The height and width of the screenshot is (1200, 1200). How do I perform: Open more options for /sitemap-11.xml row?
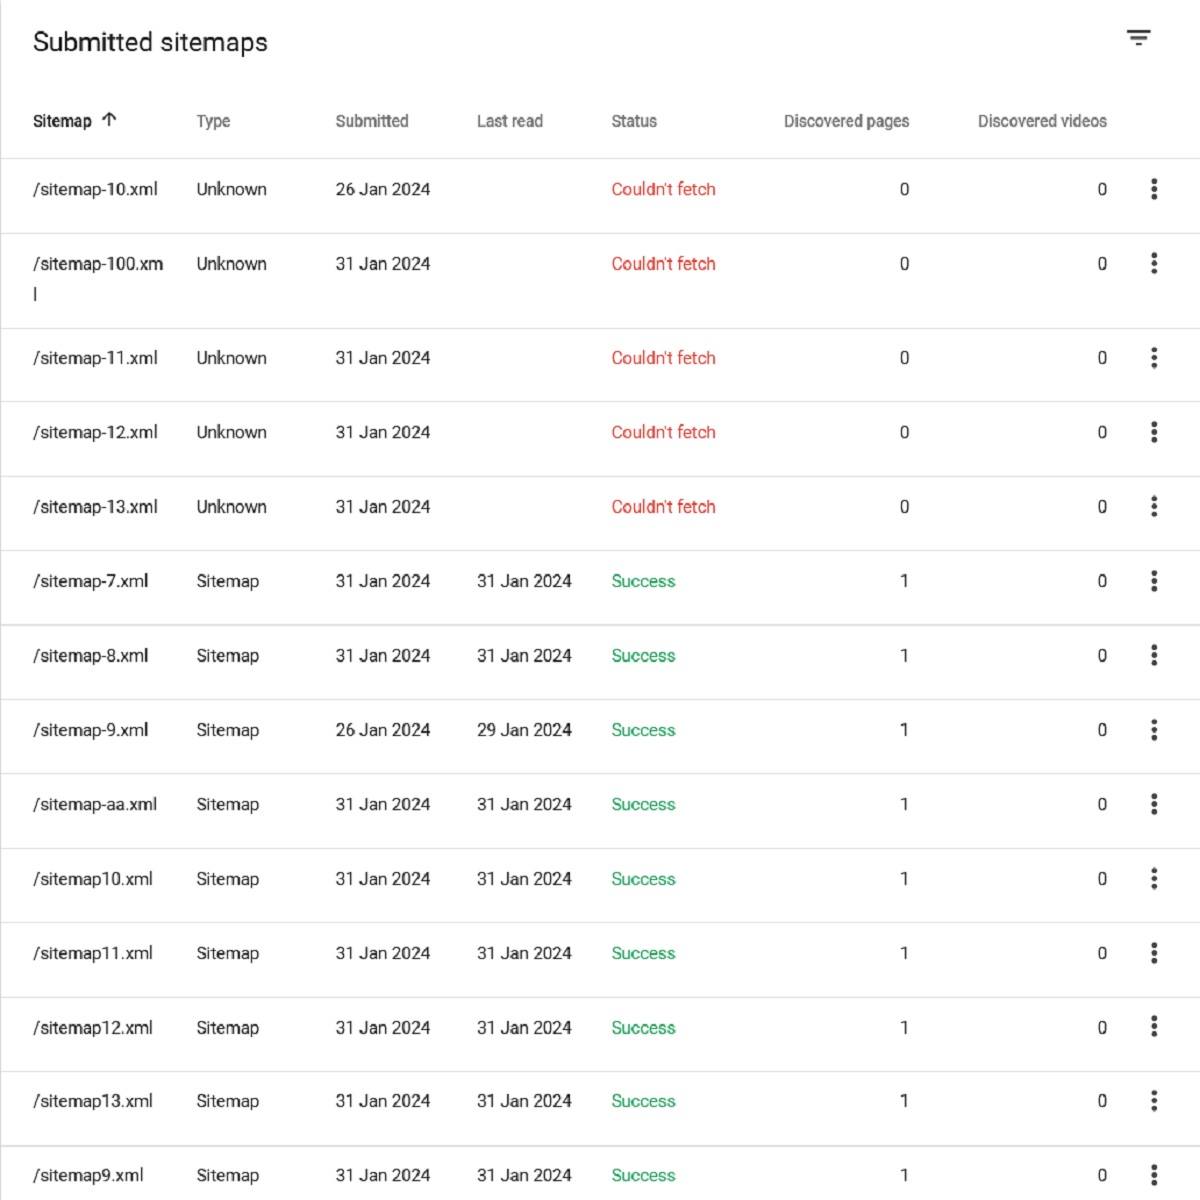click(x=1154, y=358)
